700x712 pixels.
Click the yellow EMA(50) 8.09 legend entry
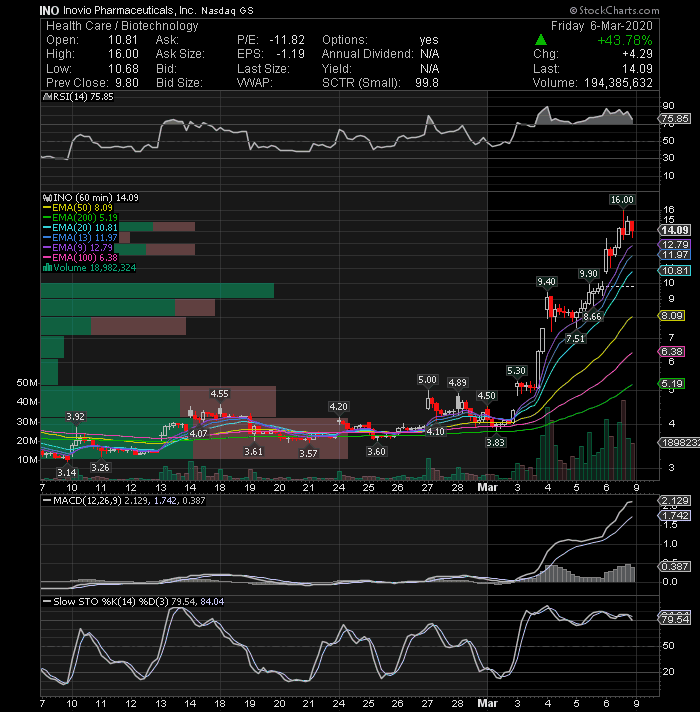click(x=78, y=208)
